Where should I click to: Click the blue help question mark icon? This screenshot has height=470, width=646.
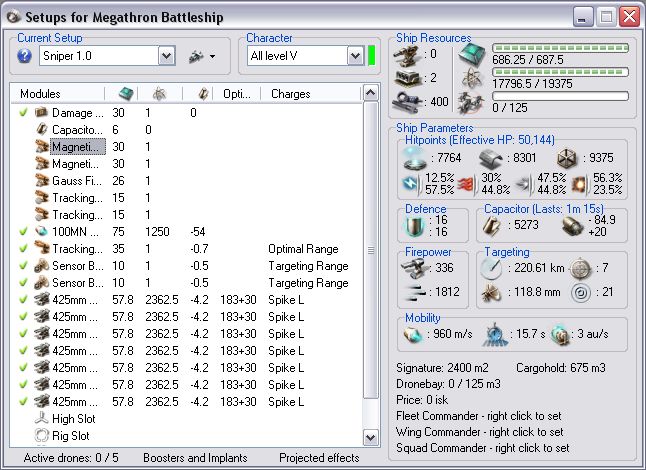[x=24, y=56]
